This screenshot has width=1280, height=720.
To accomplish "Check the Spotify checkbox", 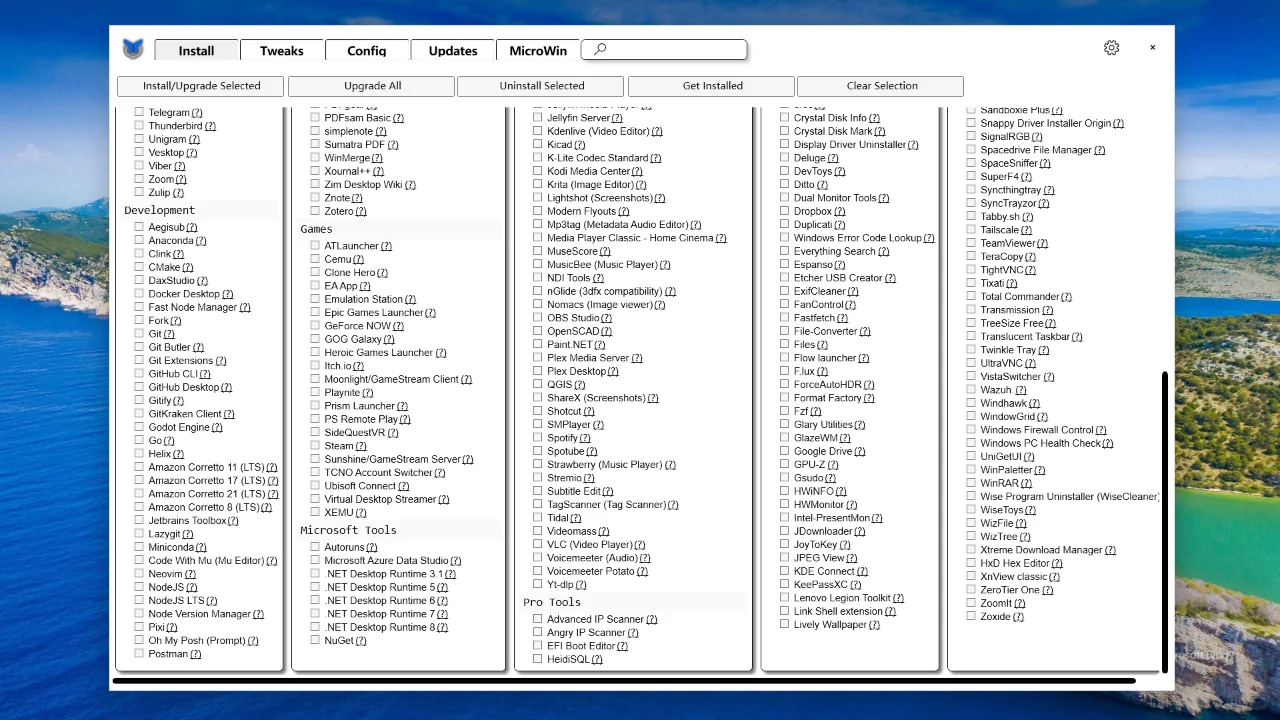I will [x=537, y=438].
